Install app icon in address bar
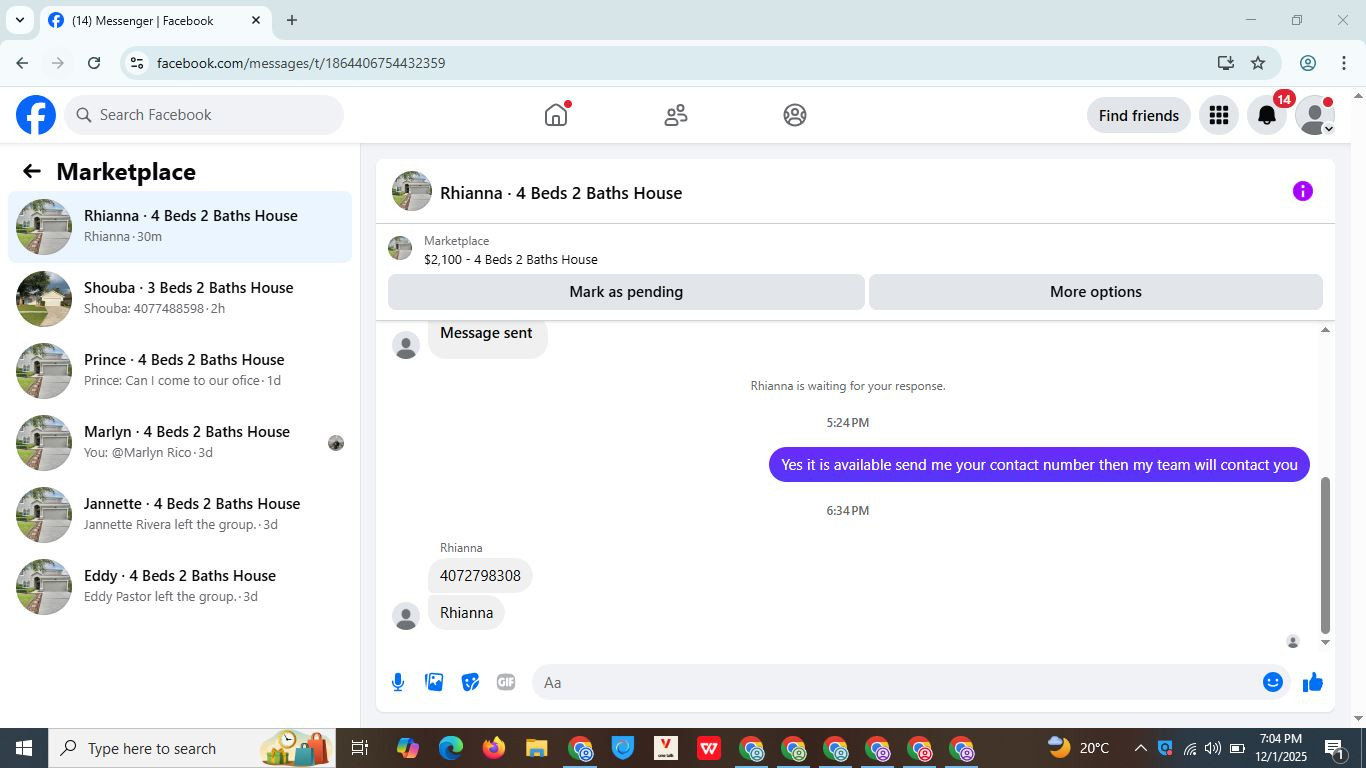 click(x=1226, y=63)
